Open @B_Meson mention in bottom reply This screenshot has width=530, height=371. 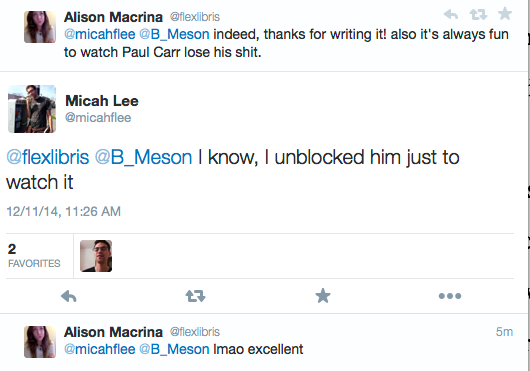[x=174, y=349]
